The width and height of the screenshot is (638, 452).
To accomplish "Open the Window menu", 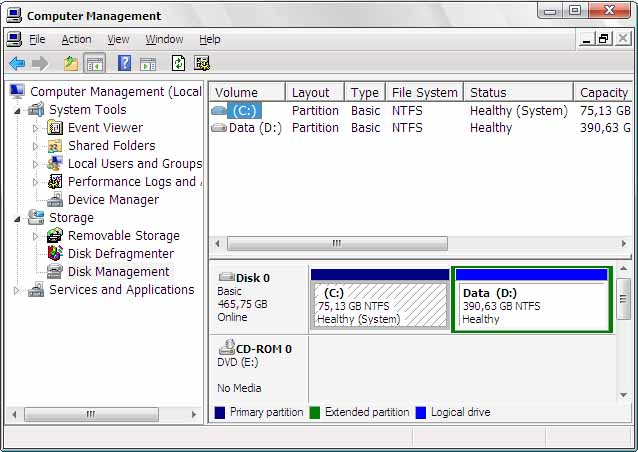I will tap(164, 39).
